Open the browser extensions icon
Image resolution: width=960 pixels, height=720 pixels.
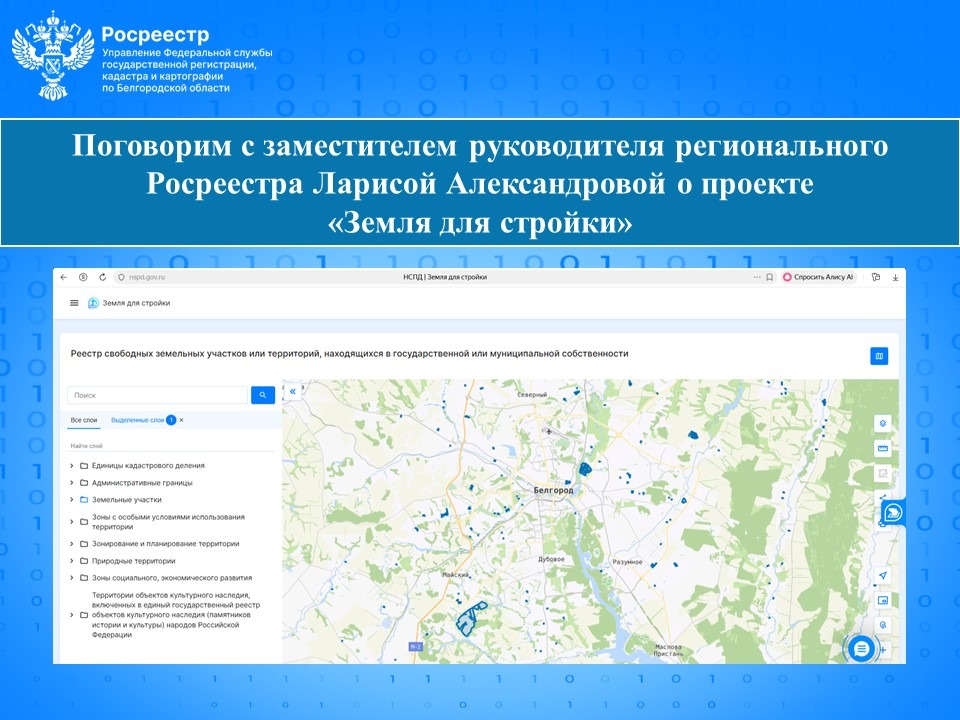coord(876,277)
